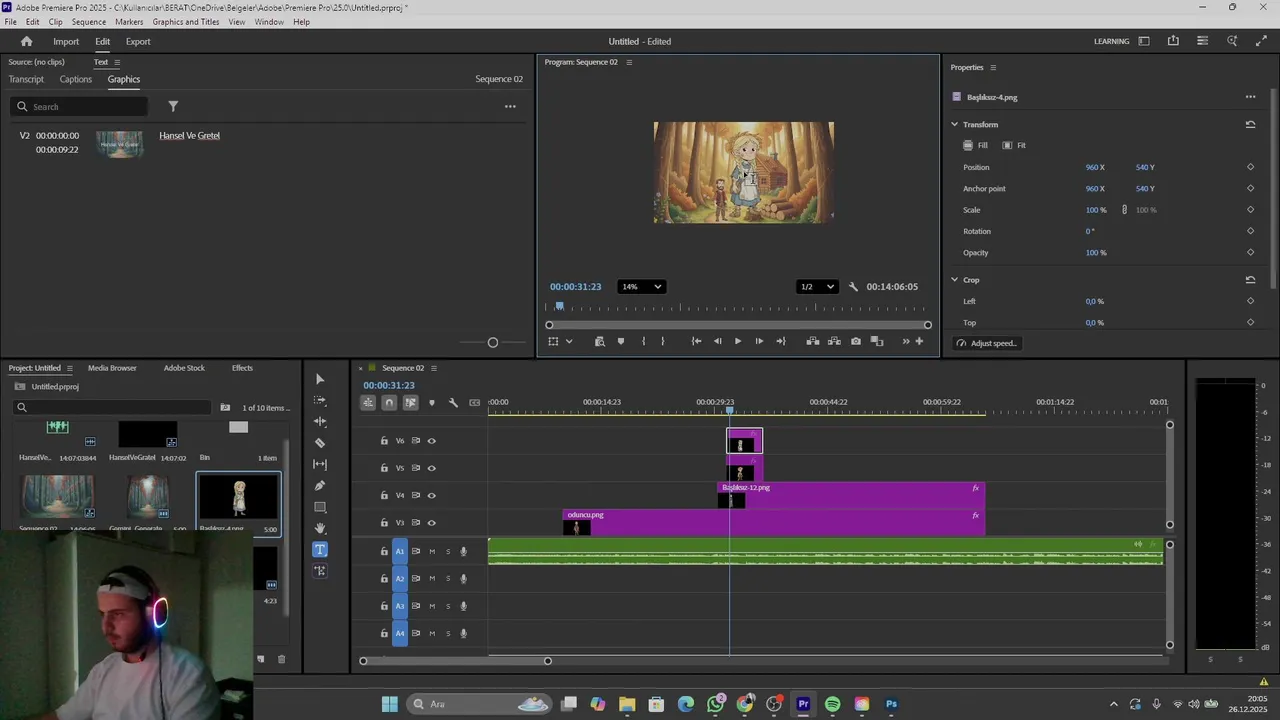Toggle lock on track V5

click(x=384, y=468)
